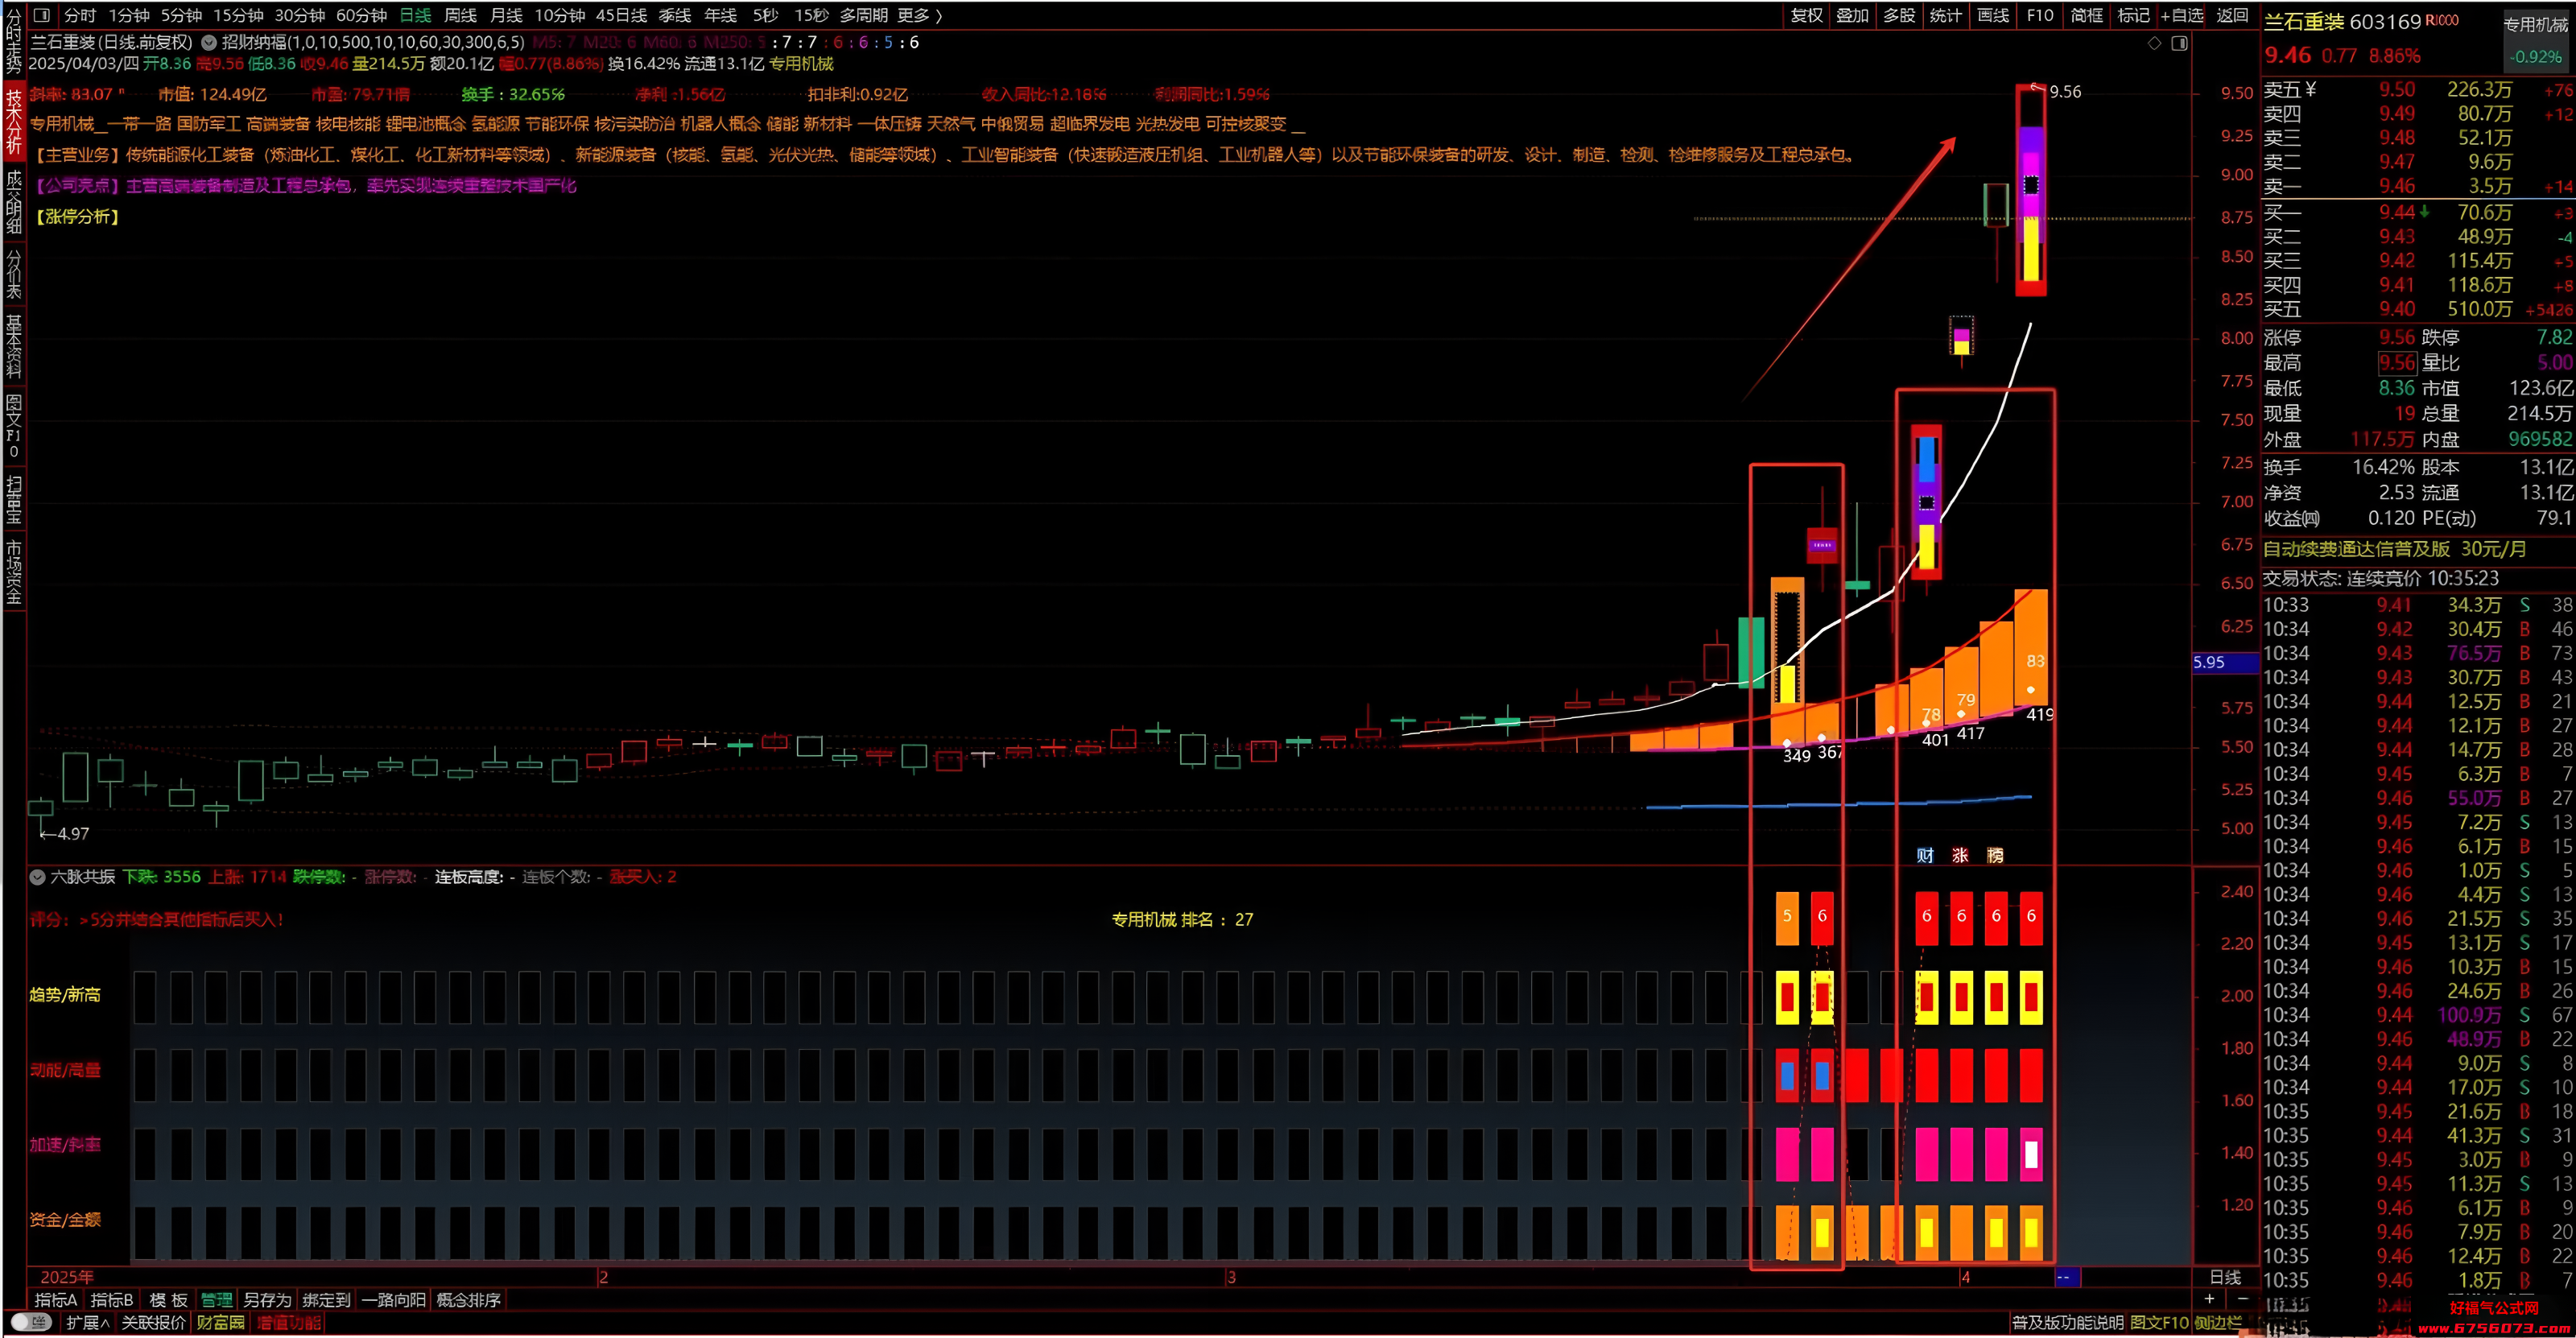
Task: Open the 招财纳福 indicator round dropdown icon
Action: tap(209, 43)
